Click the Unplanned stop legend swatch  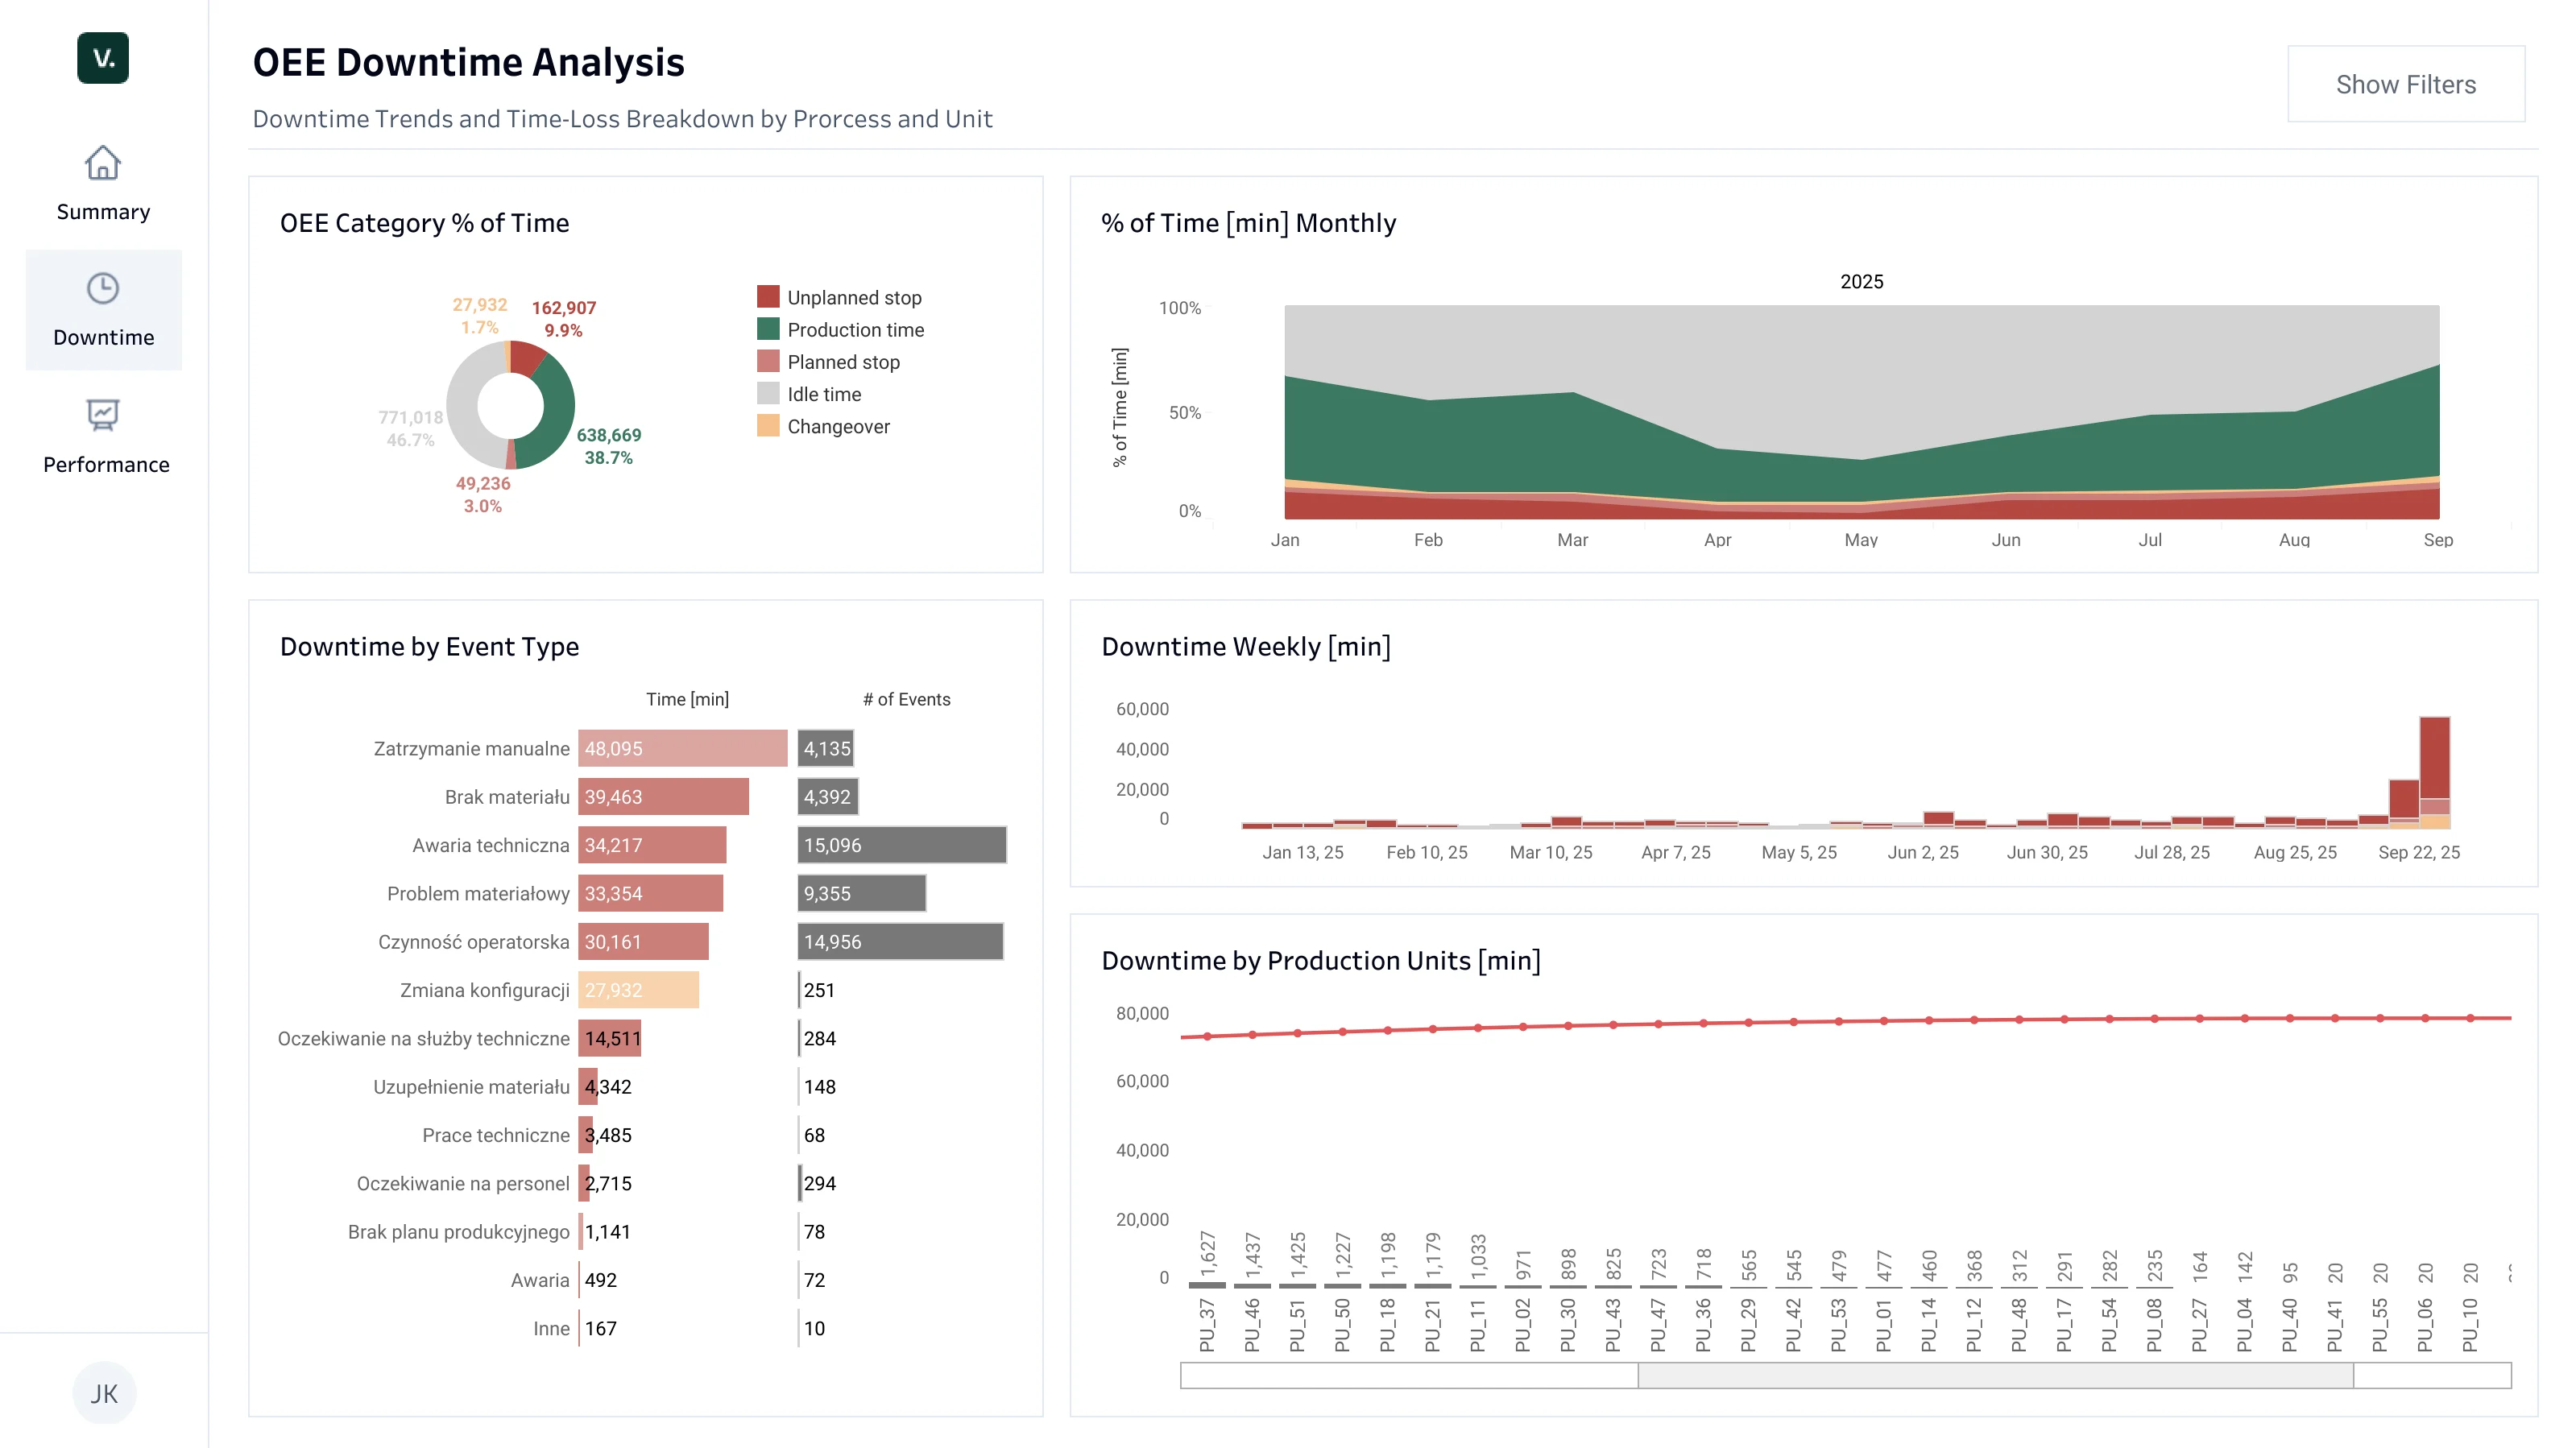[768, 297]
